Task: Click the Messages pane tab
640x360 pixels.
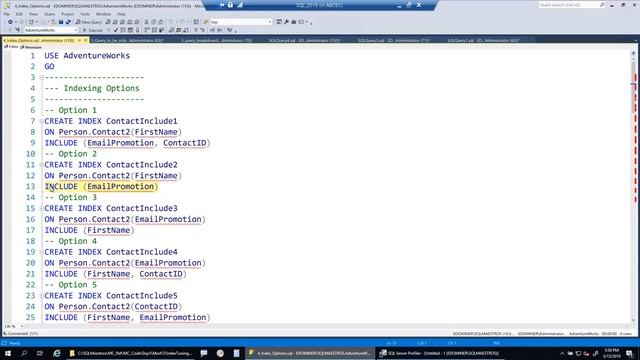Action: coord(31,47)
